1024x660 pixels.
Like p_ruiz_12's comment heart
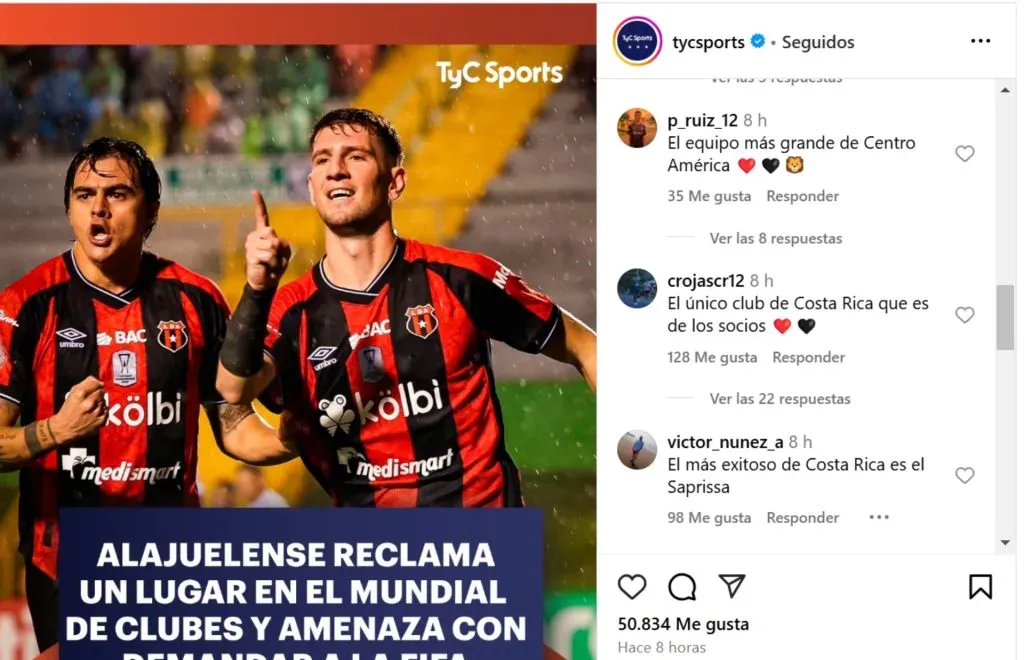coord(965,153)
